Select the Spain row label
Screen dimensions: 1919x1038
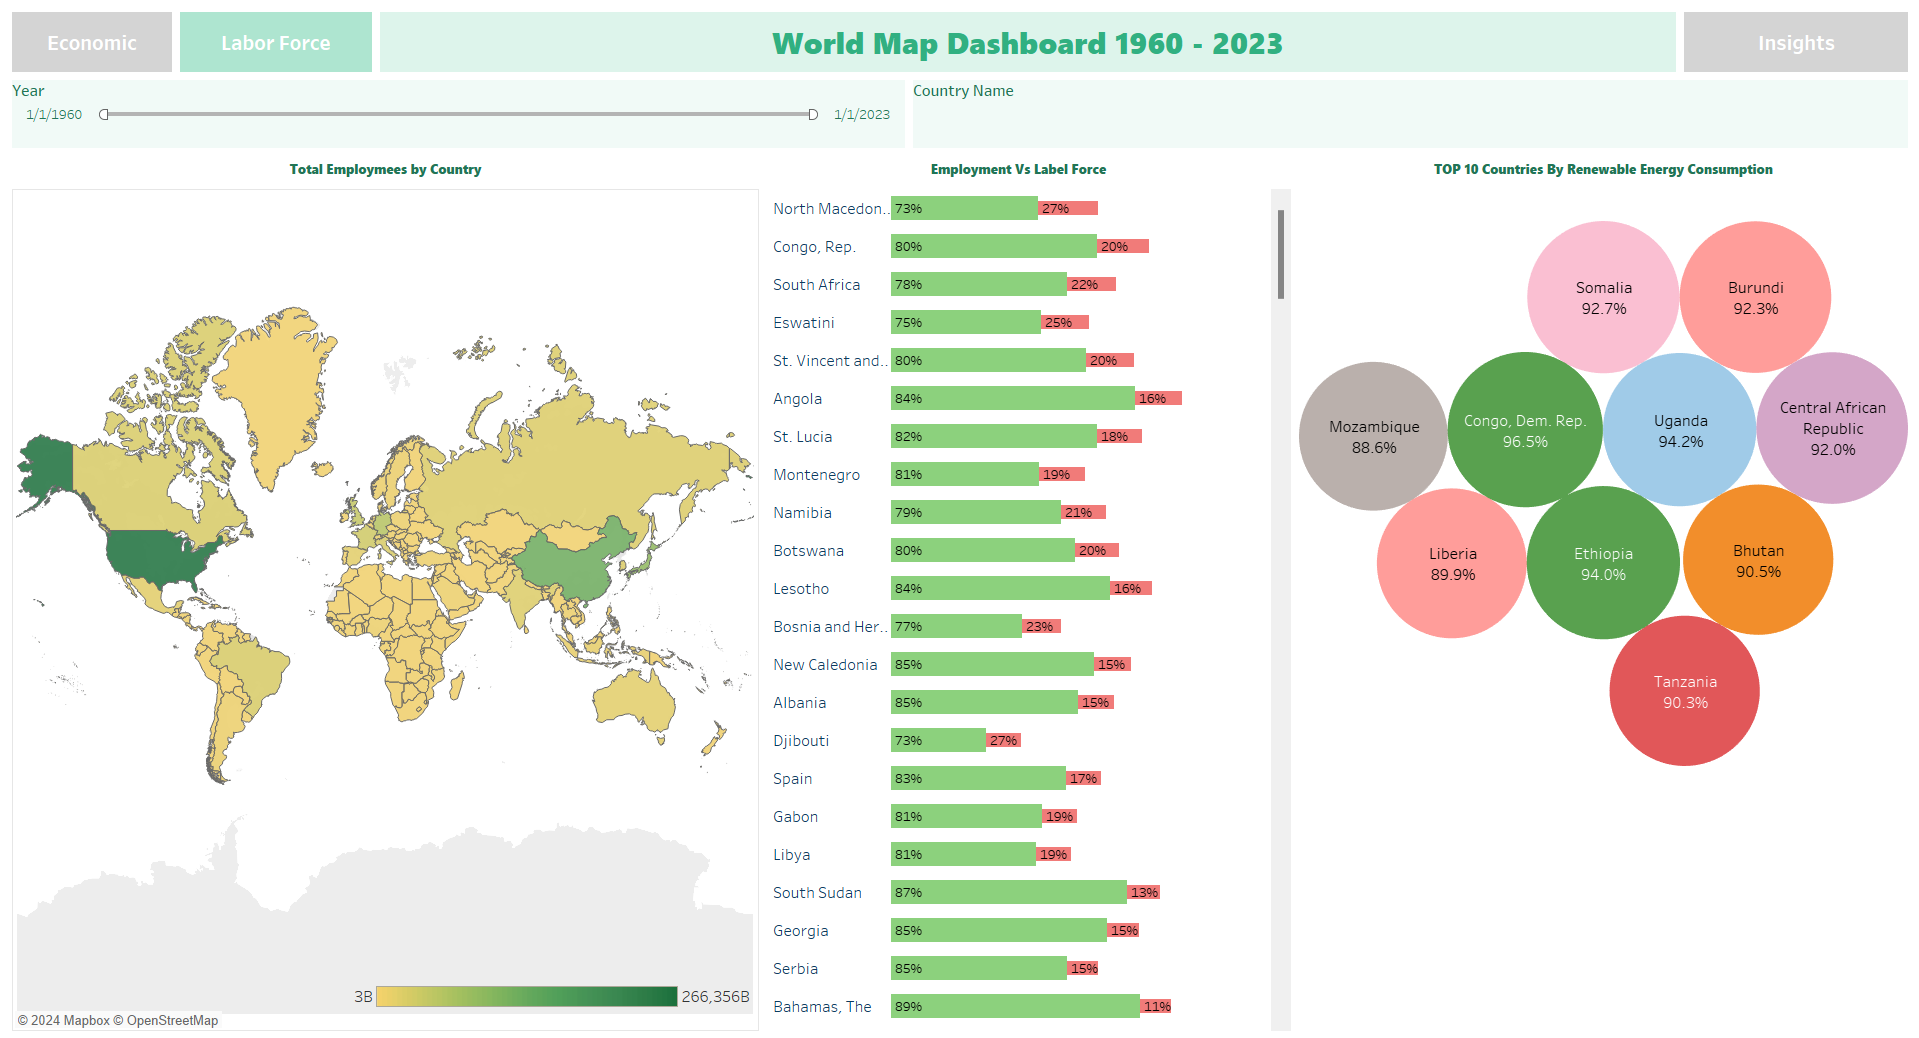click(792, 779)
